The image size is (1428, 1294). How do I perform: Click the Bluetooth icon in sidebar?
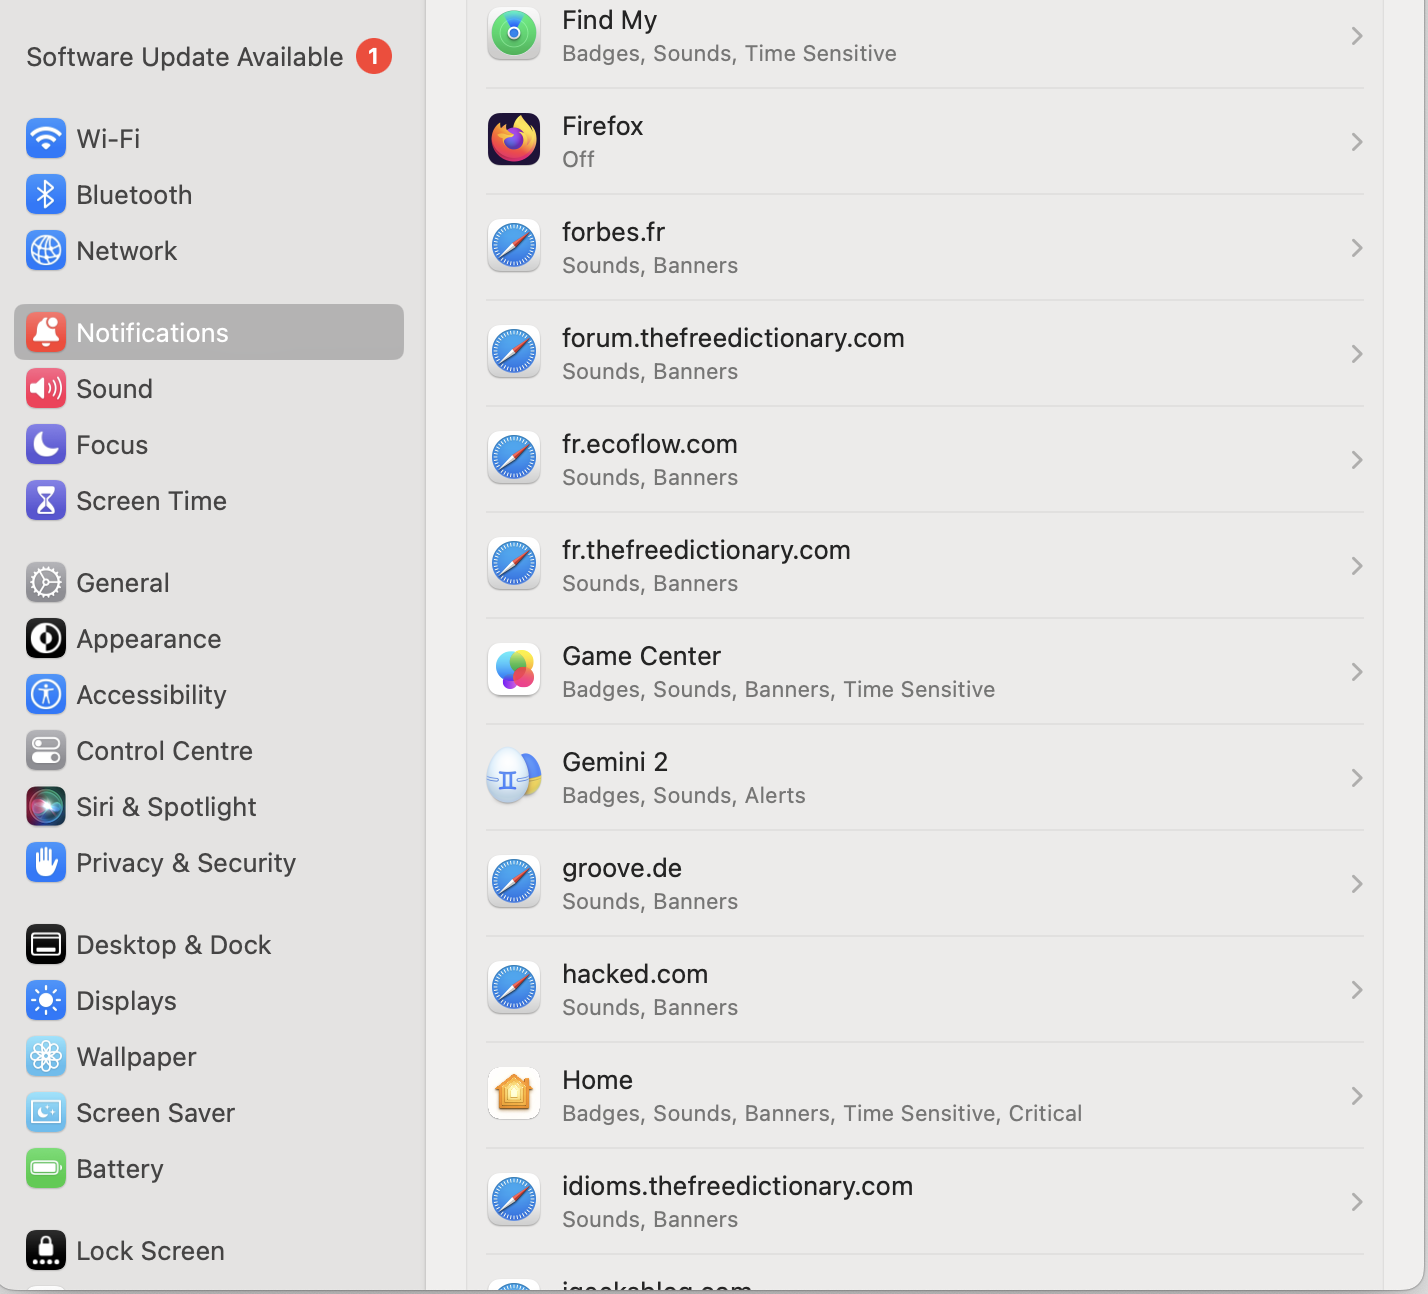46,194
